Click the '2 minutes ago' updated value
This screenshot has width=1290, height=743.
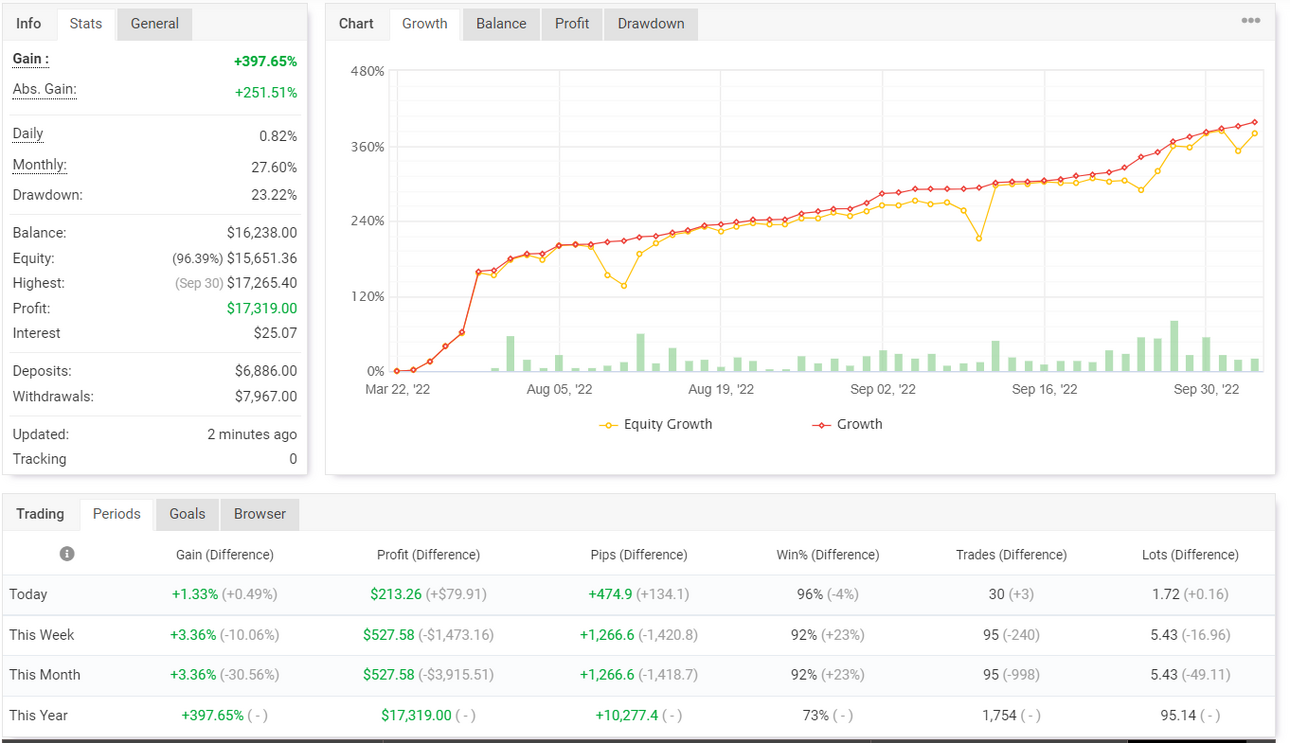click(252, 435)
